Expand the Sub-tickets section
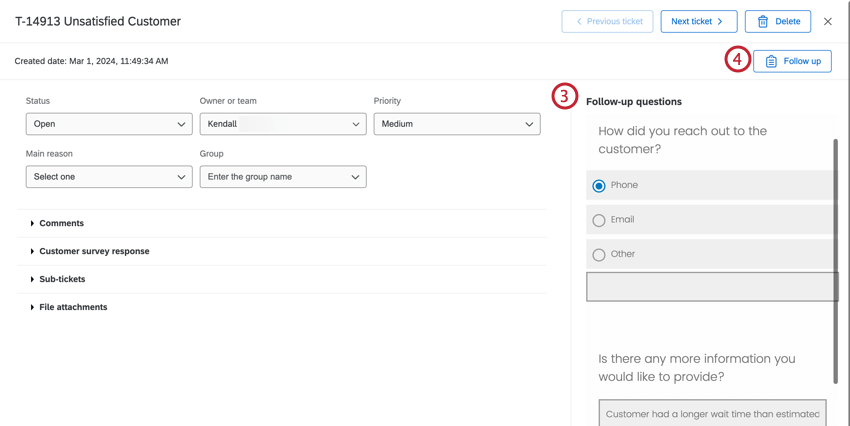Viewport: 850px width, 426px height. (x=62, y=279)
